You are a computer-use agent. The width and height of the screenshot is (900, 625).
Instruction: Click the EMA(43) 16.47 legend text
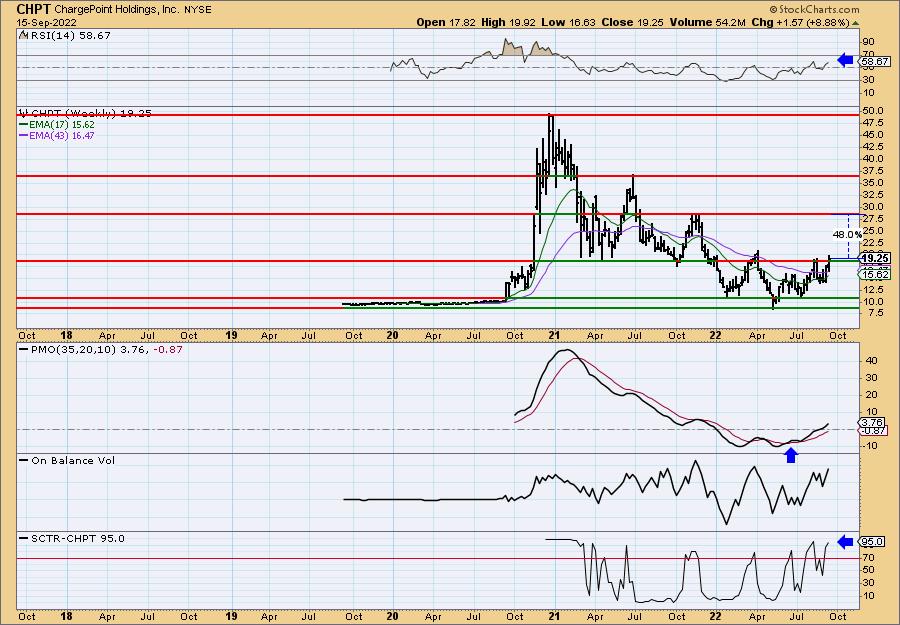tap(62, 136)
